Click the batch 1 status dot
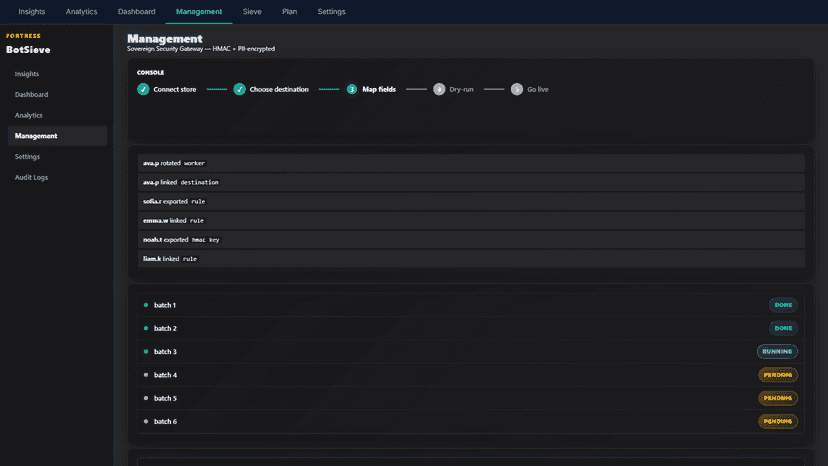 pyautogui.click(x=146, y=305)
